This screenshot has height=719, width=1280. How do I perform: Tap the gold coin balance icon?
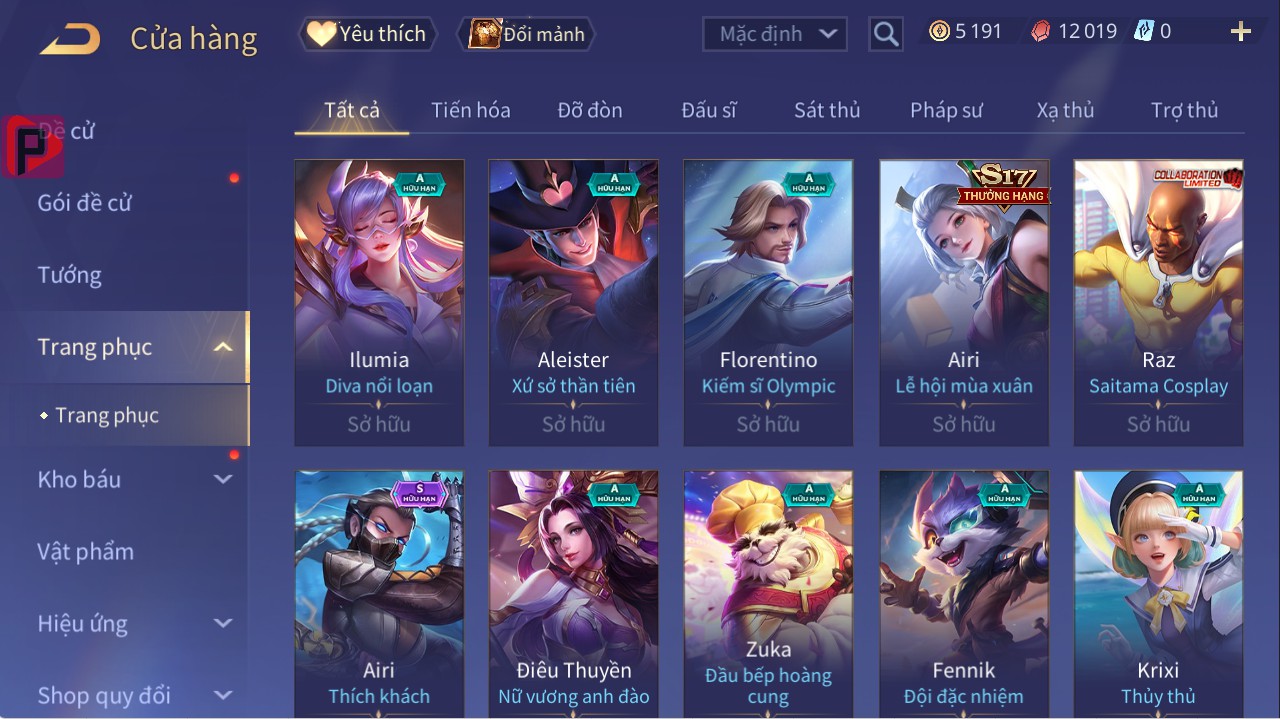click(x=939, y=32)
